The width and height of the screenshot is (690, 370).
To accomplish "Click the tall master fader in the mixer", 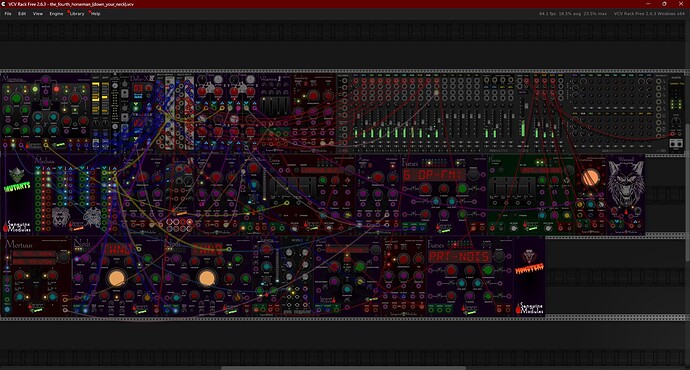I will (x=525, y=120).
